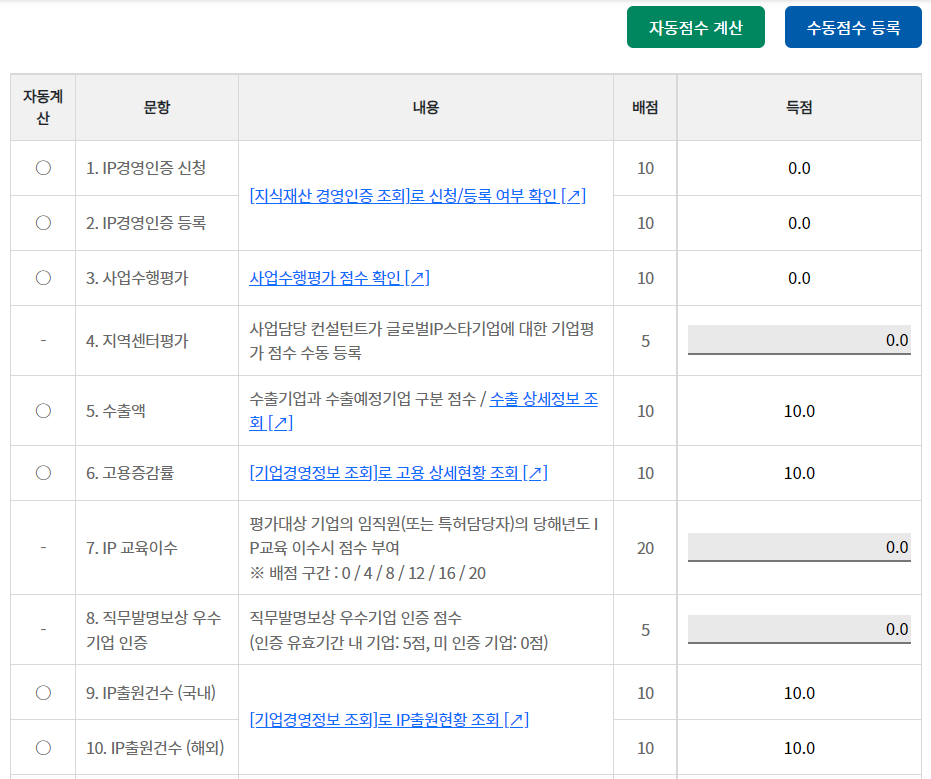
Task: Select radio button for 3. 사업수행평가
Action: pyautogui.click(x=43, y=278)
